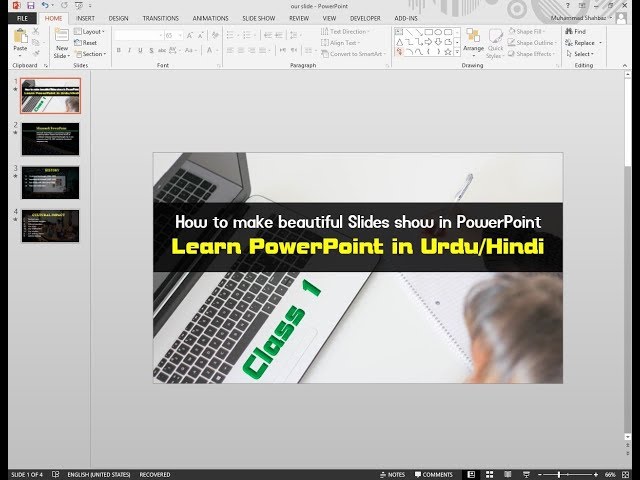Image resolution: width=640 pixels, height=480 pixels.
Task: Toggle Underline formatting
Action: [x=140, y=50]
